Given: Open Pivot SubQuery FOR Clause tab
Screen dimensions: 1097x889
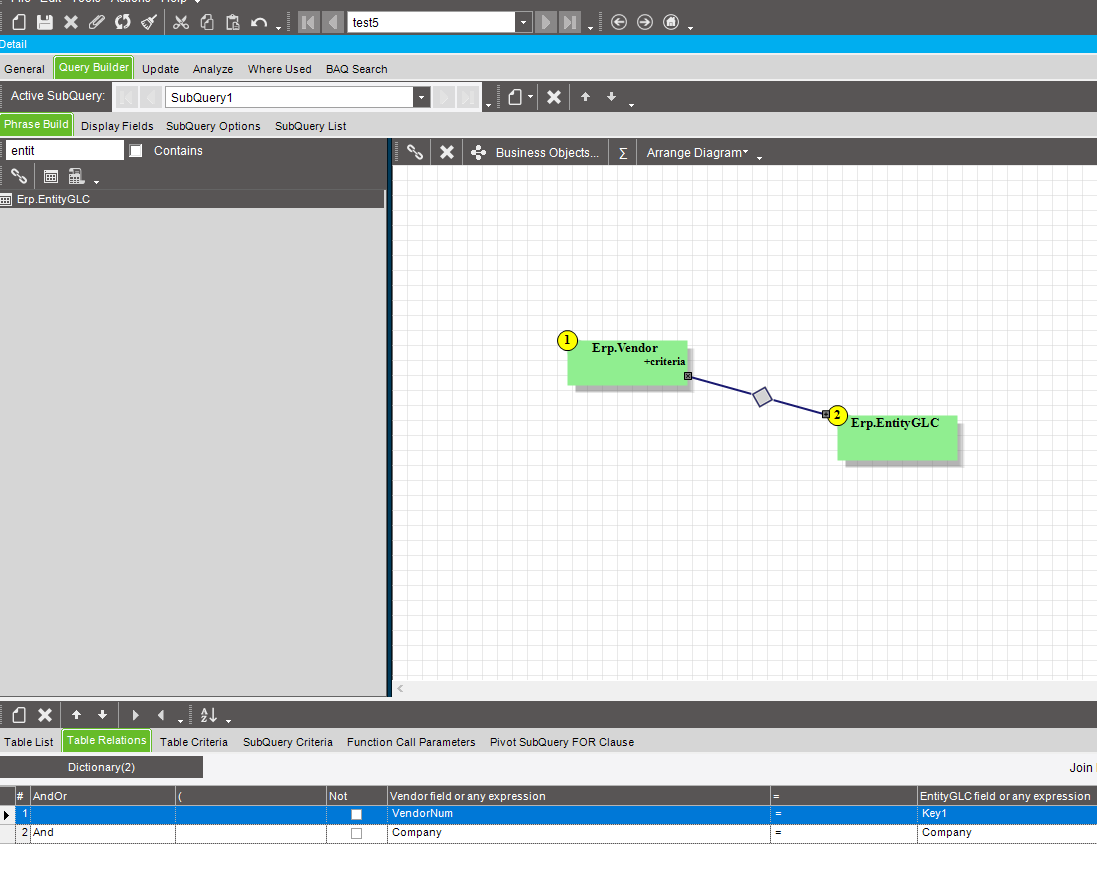Looking at the screenshot, I should [562, 742].
